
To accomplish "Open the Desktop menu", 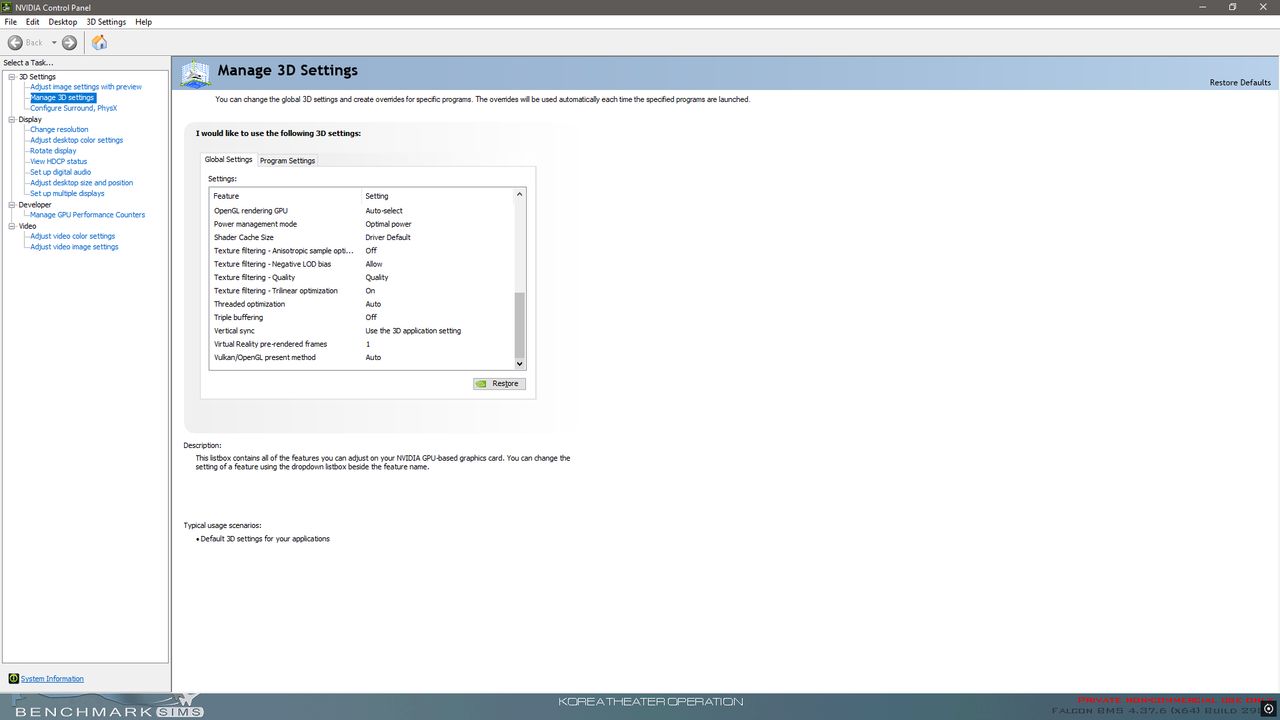I will (x=62, y=21).
